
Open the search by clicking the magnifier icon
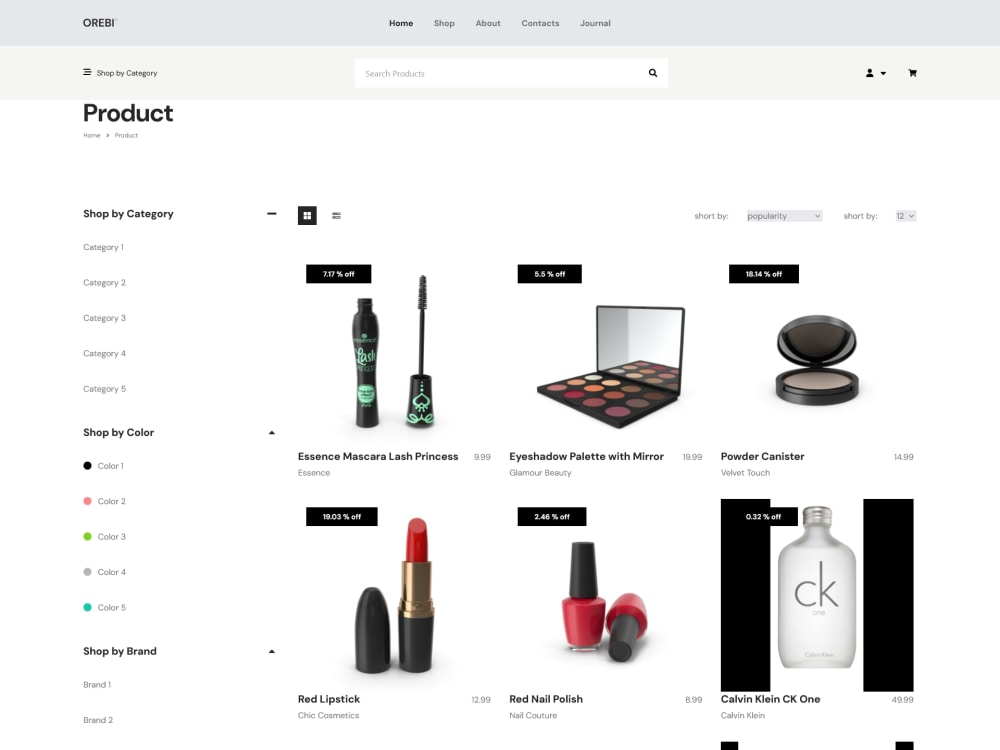652,72
